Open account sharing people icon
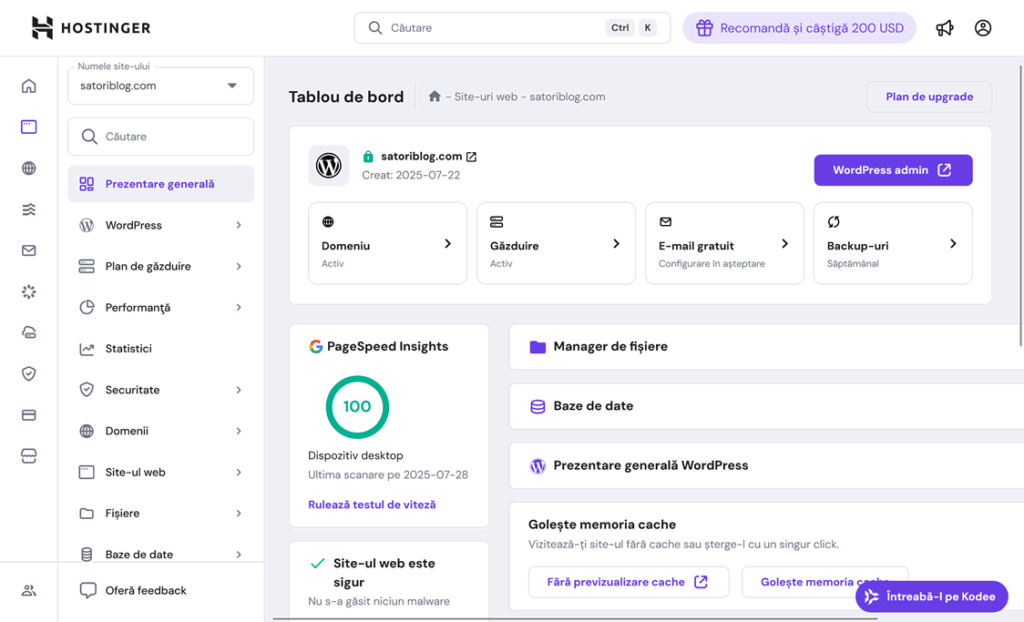The image size is (1024, 622). click(x=29, y=591)
